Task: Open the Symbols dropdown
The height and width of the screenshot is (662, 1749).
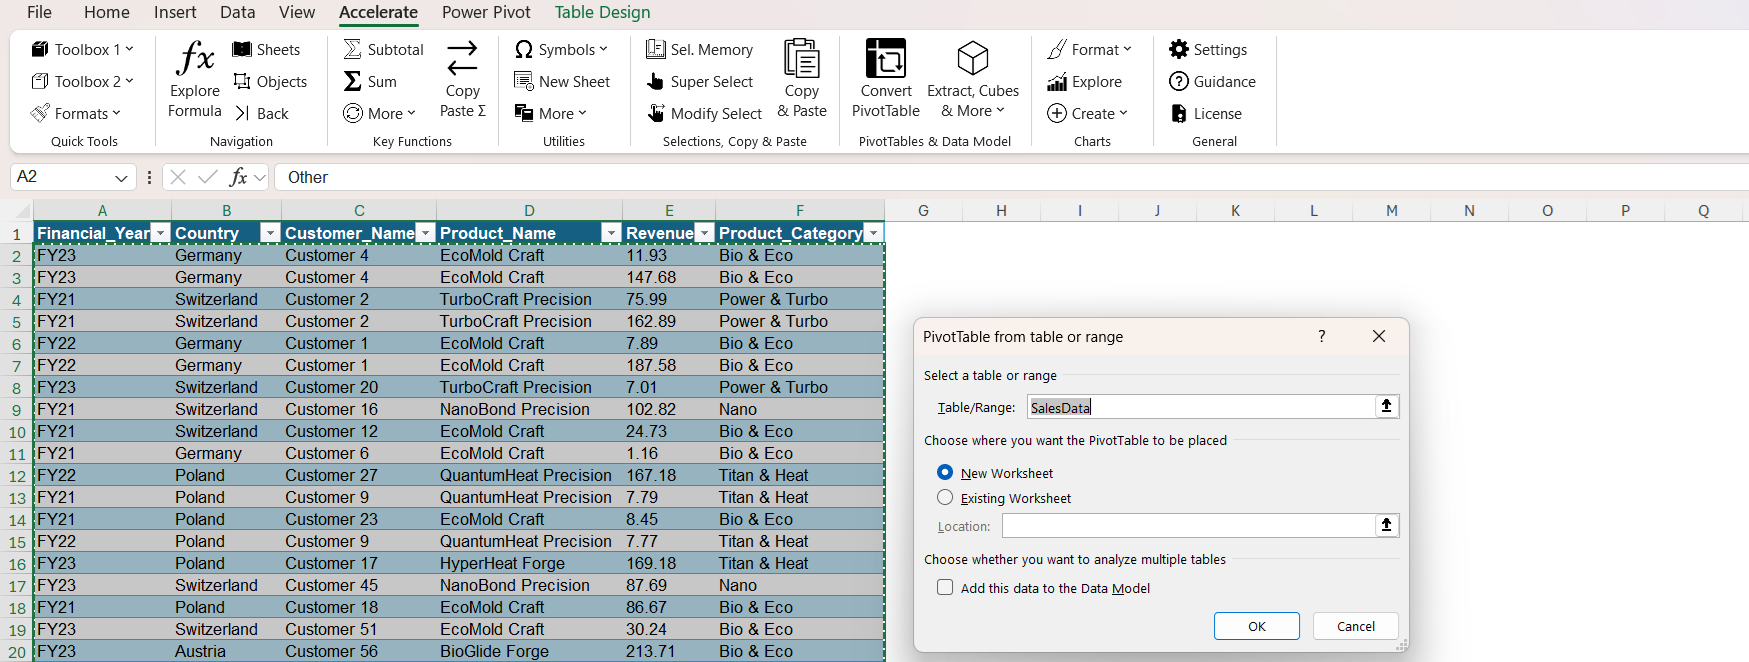Action: pos(561,49)
